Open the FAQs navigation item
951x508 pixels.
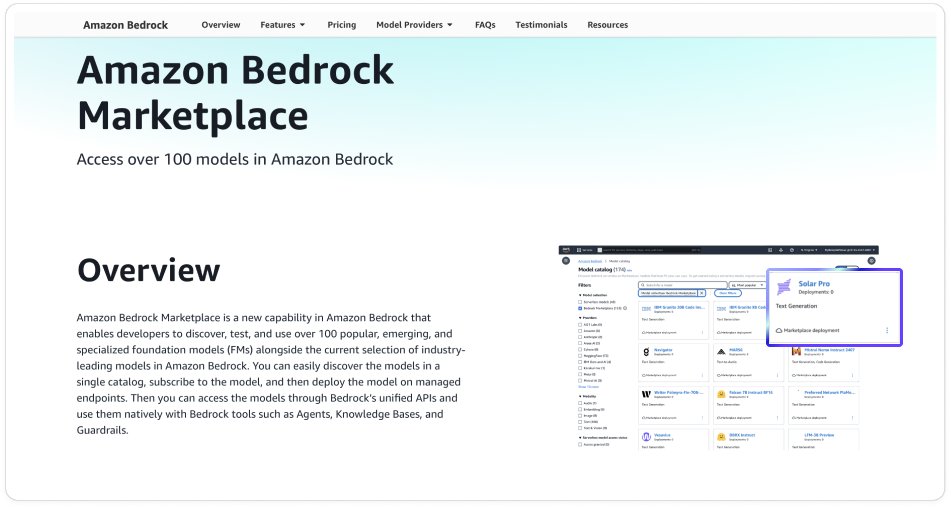click(x=485, y=25)
